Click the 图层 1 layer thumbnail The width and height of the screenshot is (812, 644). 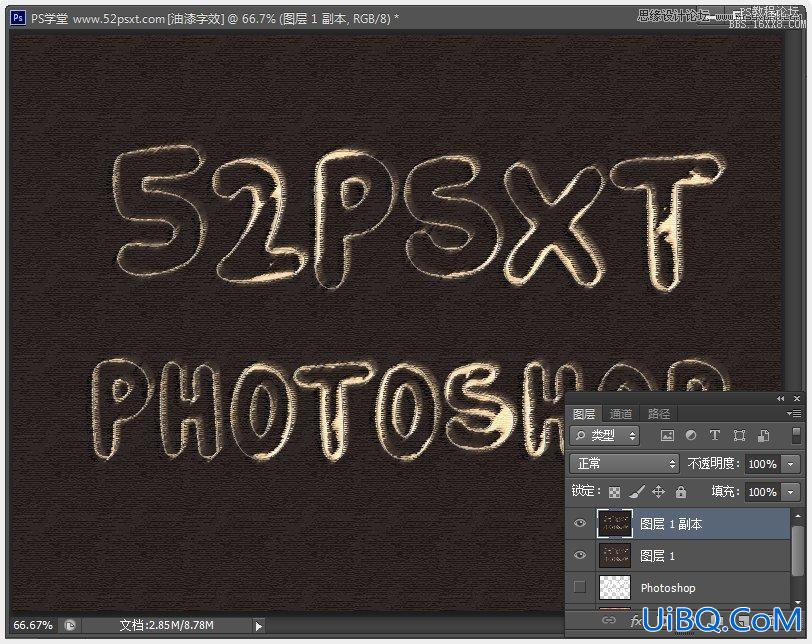pyautogui.click(x=615, y=555)
